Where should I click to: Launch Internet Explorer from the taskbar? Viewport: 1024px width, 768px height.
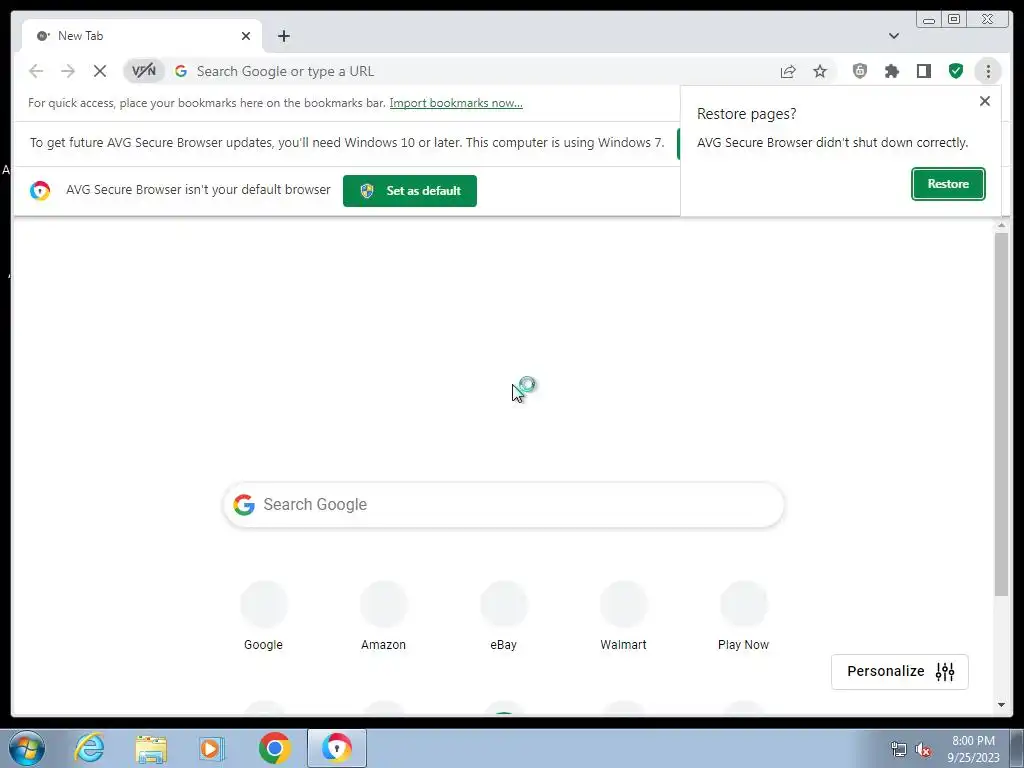pyautogui.click(x=89, y=748)
